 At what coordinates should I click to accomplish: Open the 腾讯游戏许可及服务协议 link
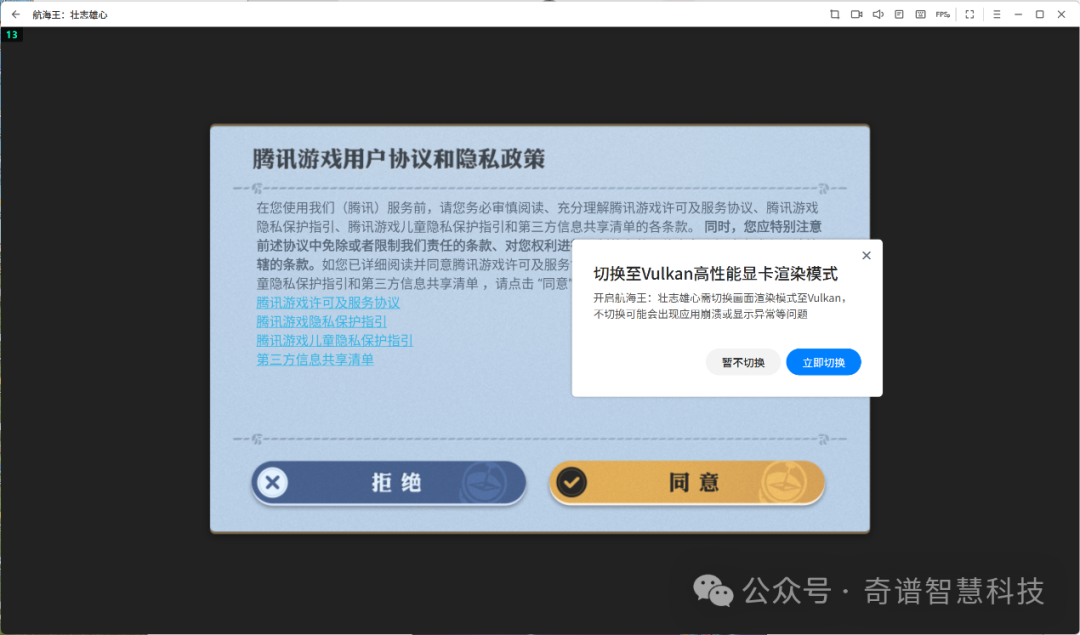tap(328, 302)
